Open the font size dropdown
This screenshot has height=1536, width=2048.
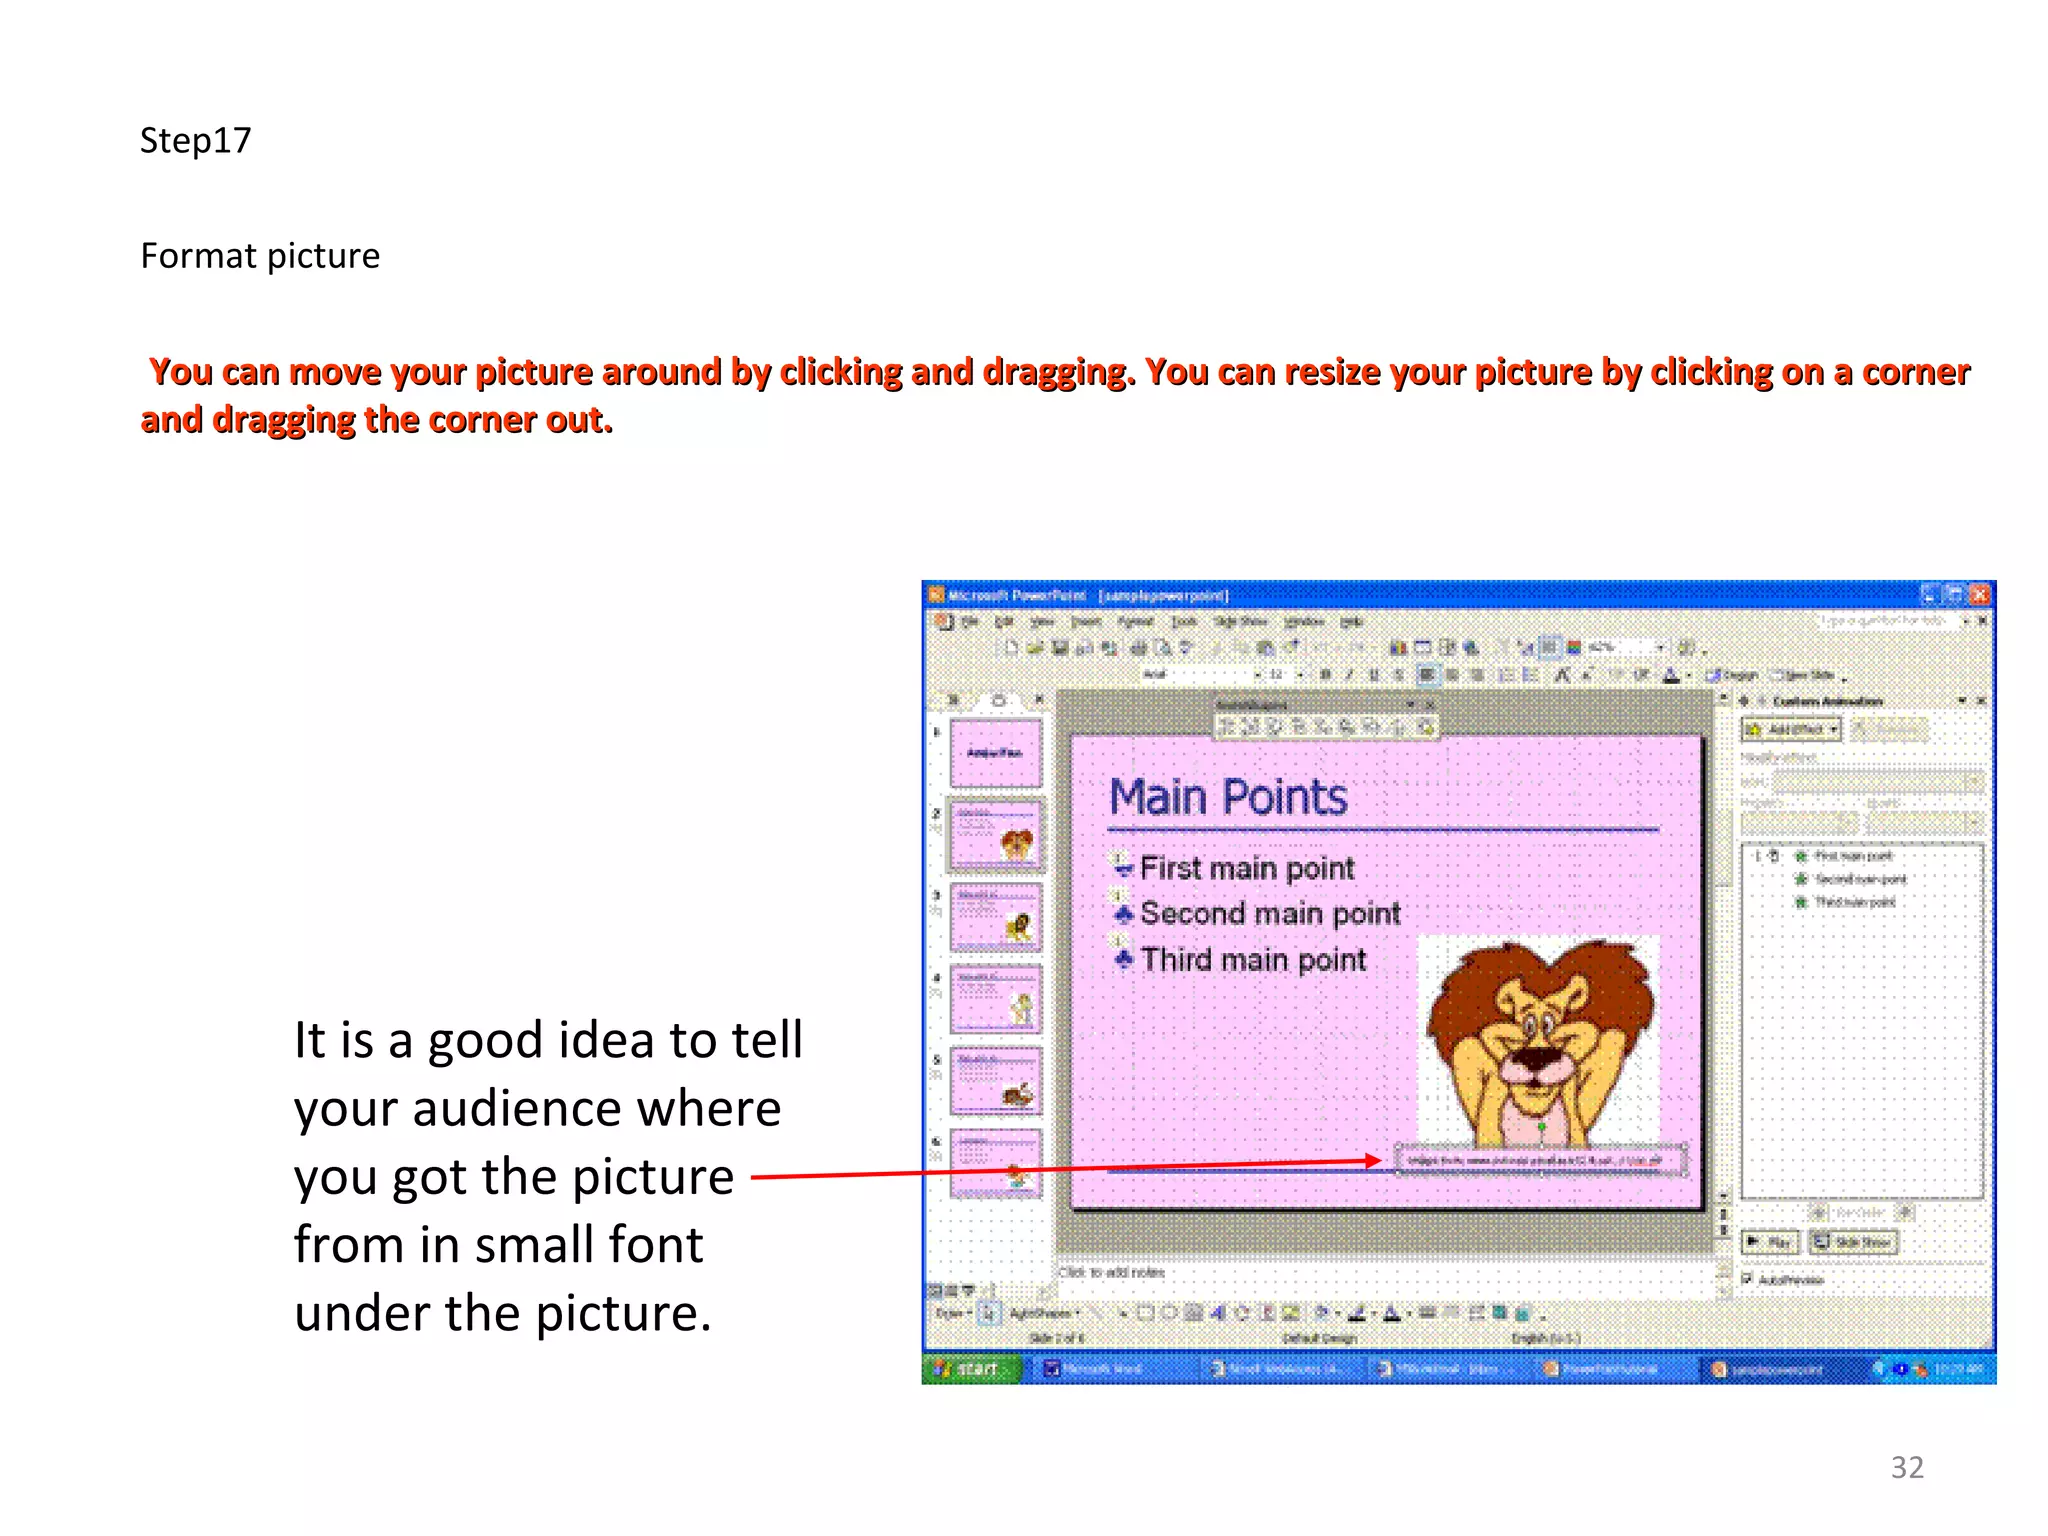click(x=1300, y=675)
